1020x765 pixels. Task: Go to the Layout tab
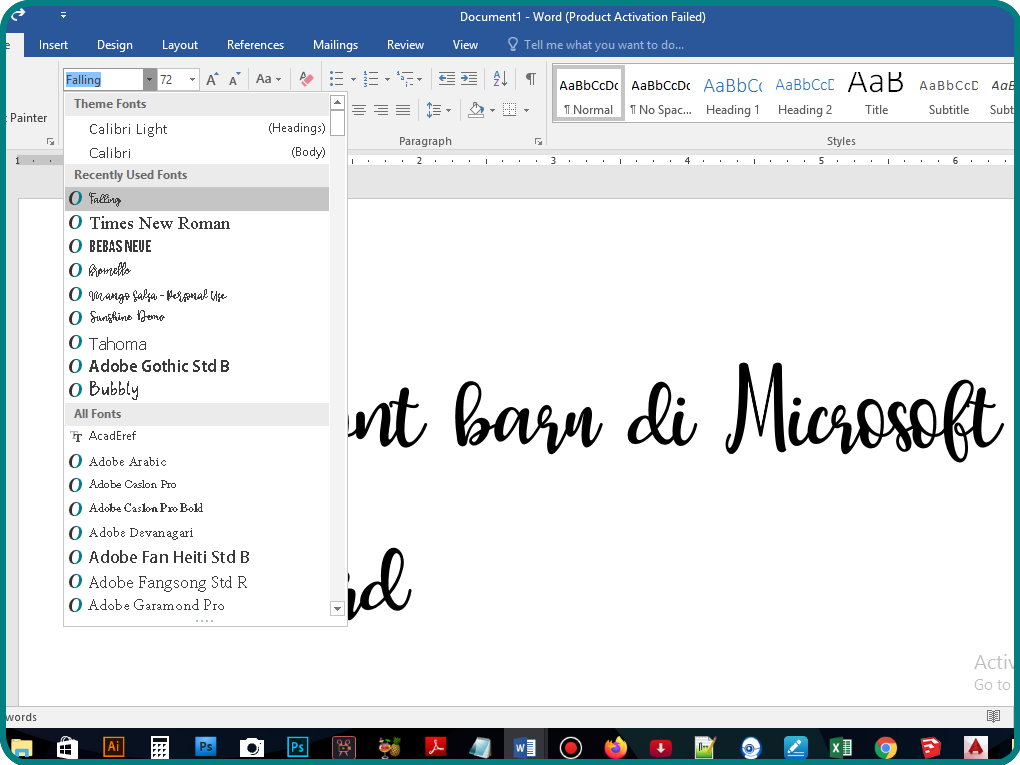(x=180, y=45)
